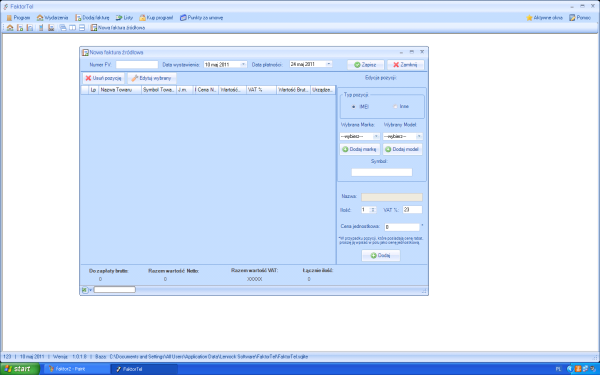Click the tile windows side-by-side icon
This screenshot has height=375, width=600.
(x=72, y=28)
